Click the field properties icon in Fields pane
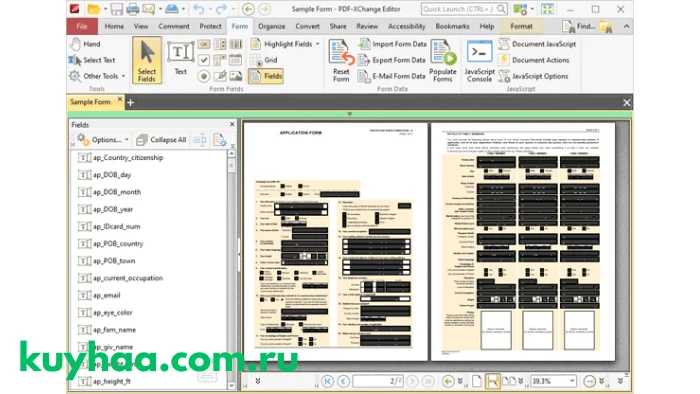Viewport: 700px width, 394px height. pyautogui.click(x=220, y=140)
